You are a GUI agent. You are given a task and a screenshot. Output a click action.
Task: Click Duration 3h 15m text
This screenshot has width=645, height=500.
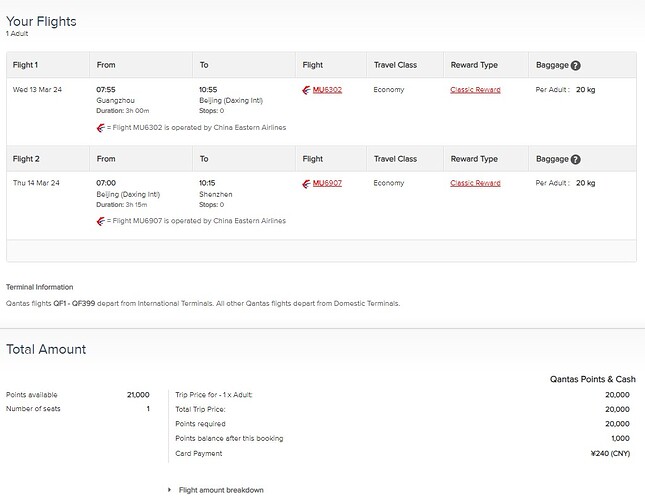click(x=122, y=204)
